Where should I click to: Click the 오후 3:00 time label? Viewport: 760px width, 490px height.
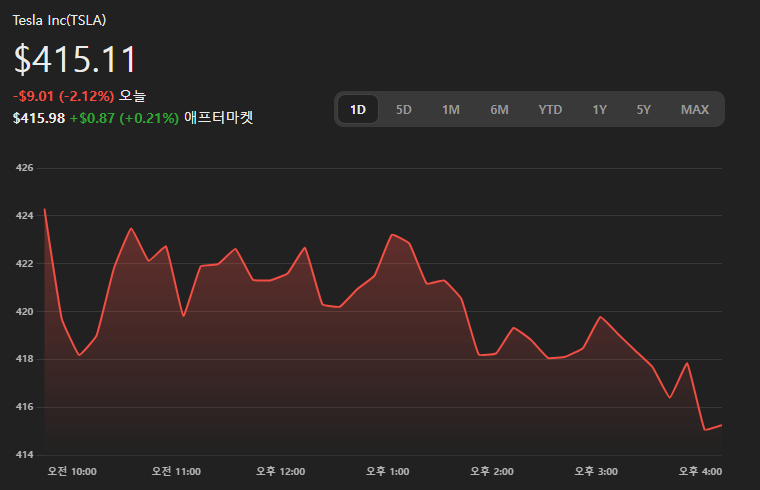596,471
